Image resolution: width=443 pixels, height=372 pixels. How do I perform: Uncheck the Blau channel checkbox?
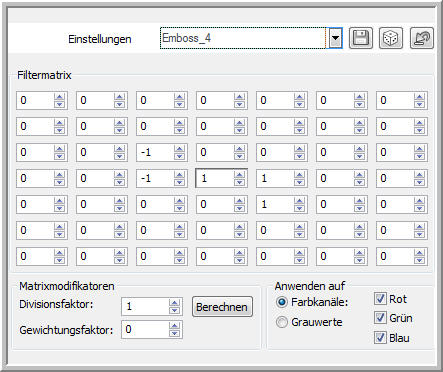coord(380,337)
